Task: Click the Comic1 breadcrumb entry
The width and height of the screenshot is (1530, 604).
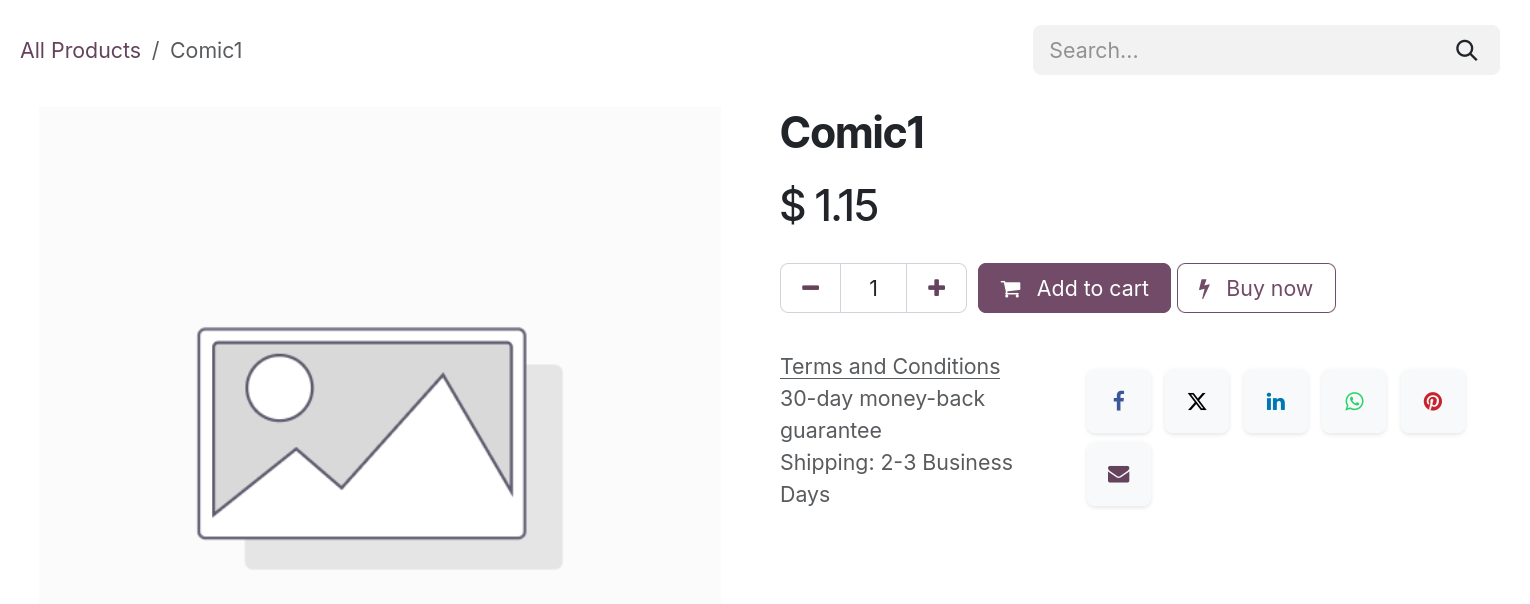Action: (206, 50)
